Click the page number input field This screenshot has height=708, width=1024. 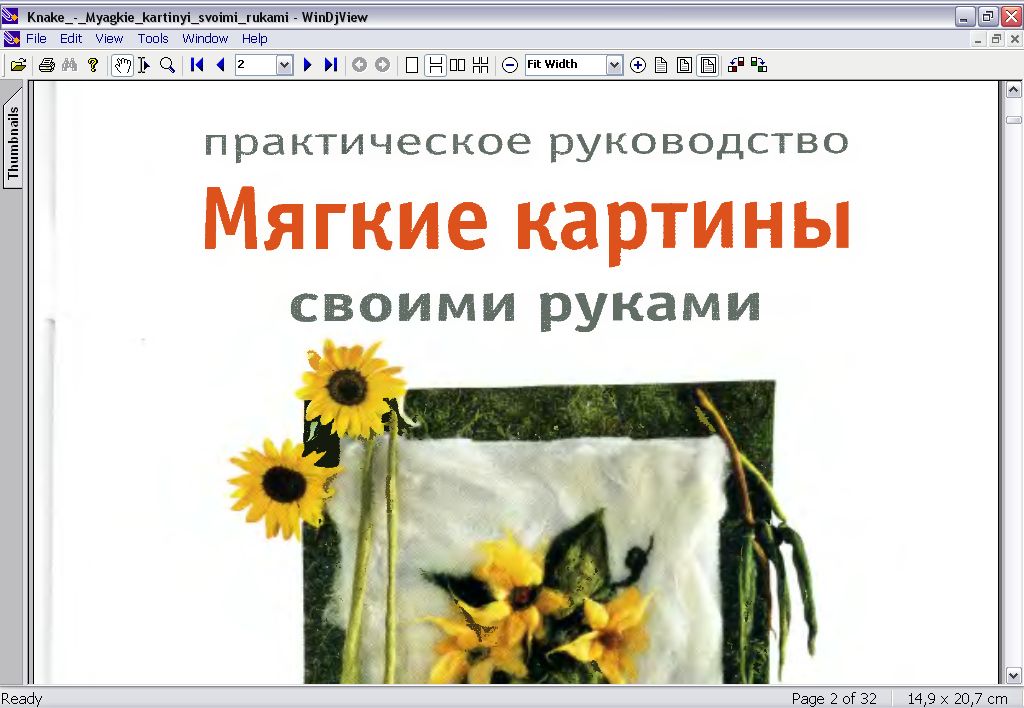(x=256, y=65)
